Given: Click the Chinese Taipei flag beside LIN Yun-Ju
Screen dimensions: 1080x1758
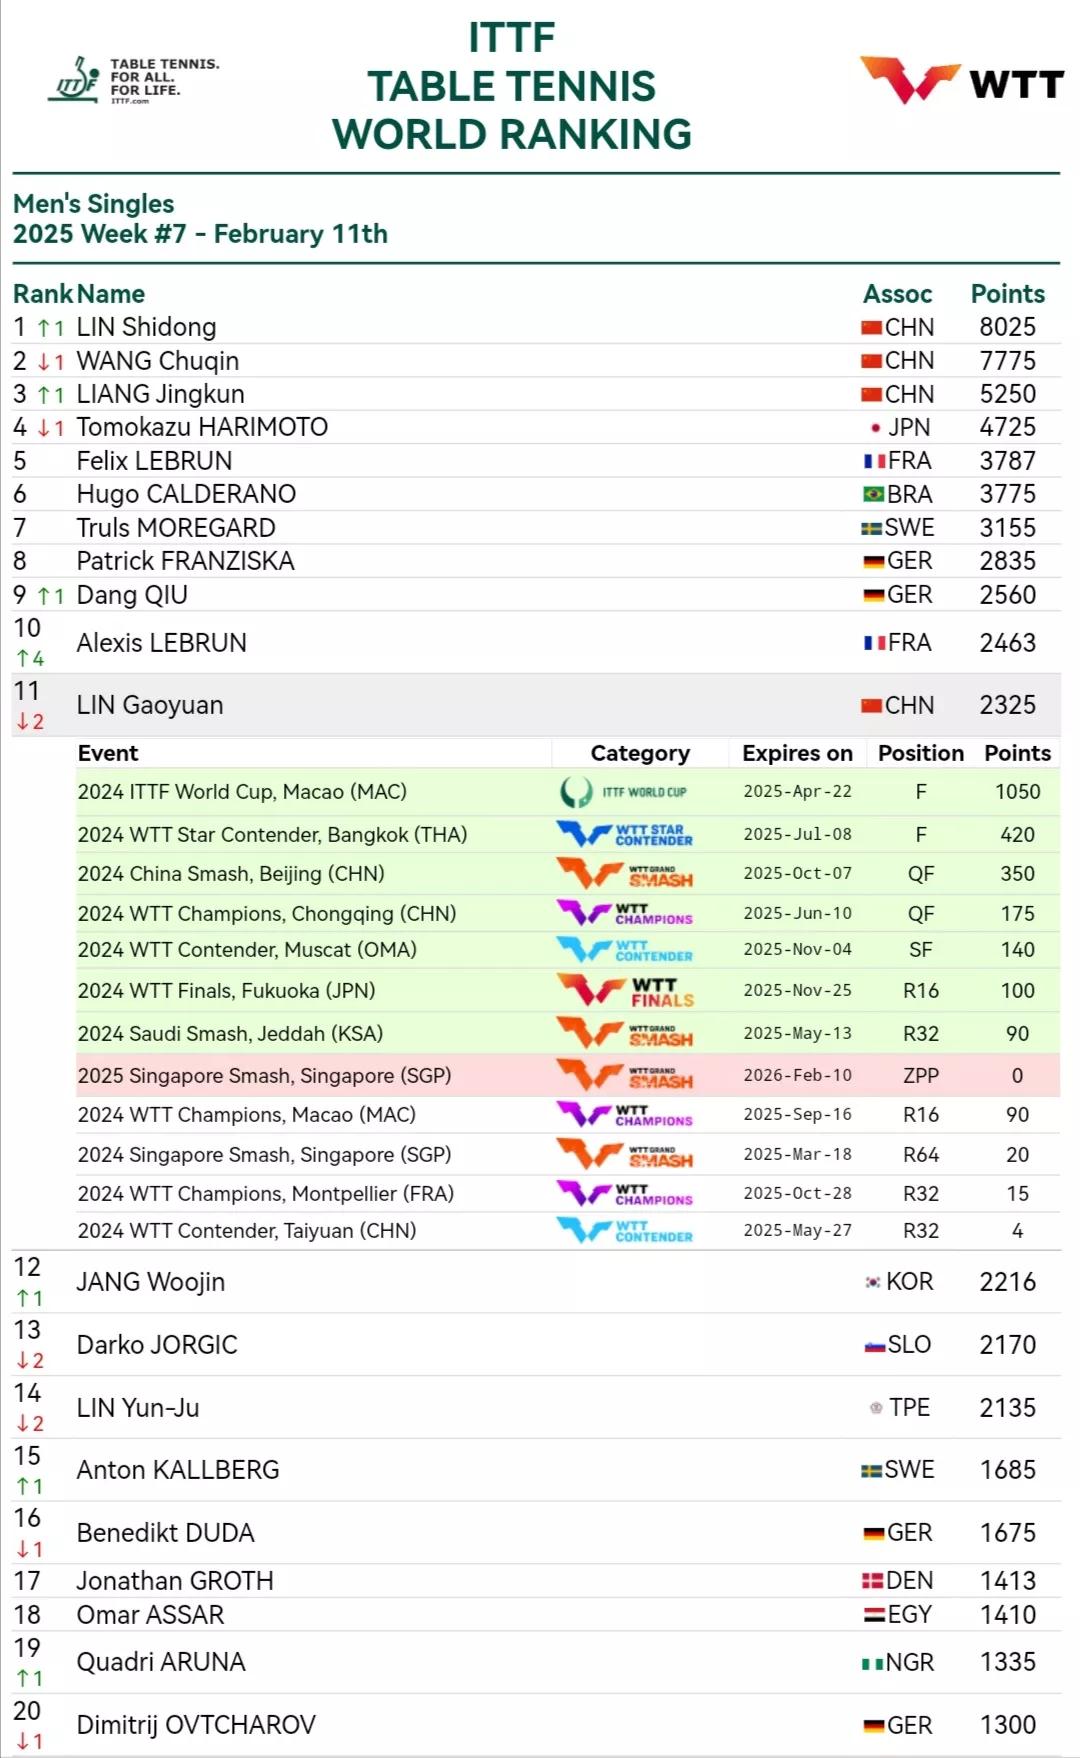Looking at the screenshot, I should coord(876,1408).
